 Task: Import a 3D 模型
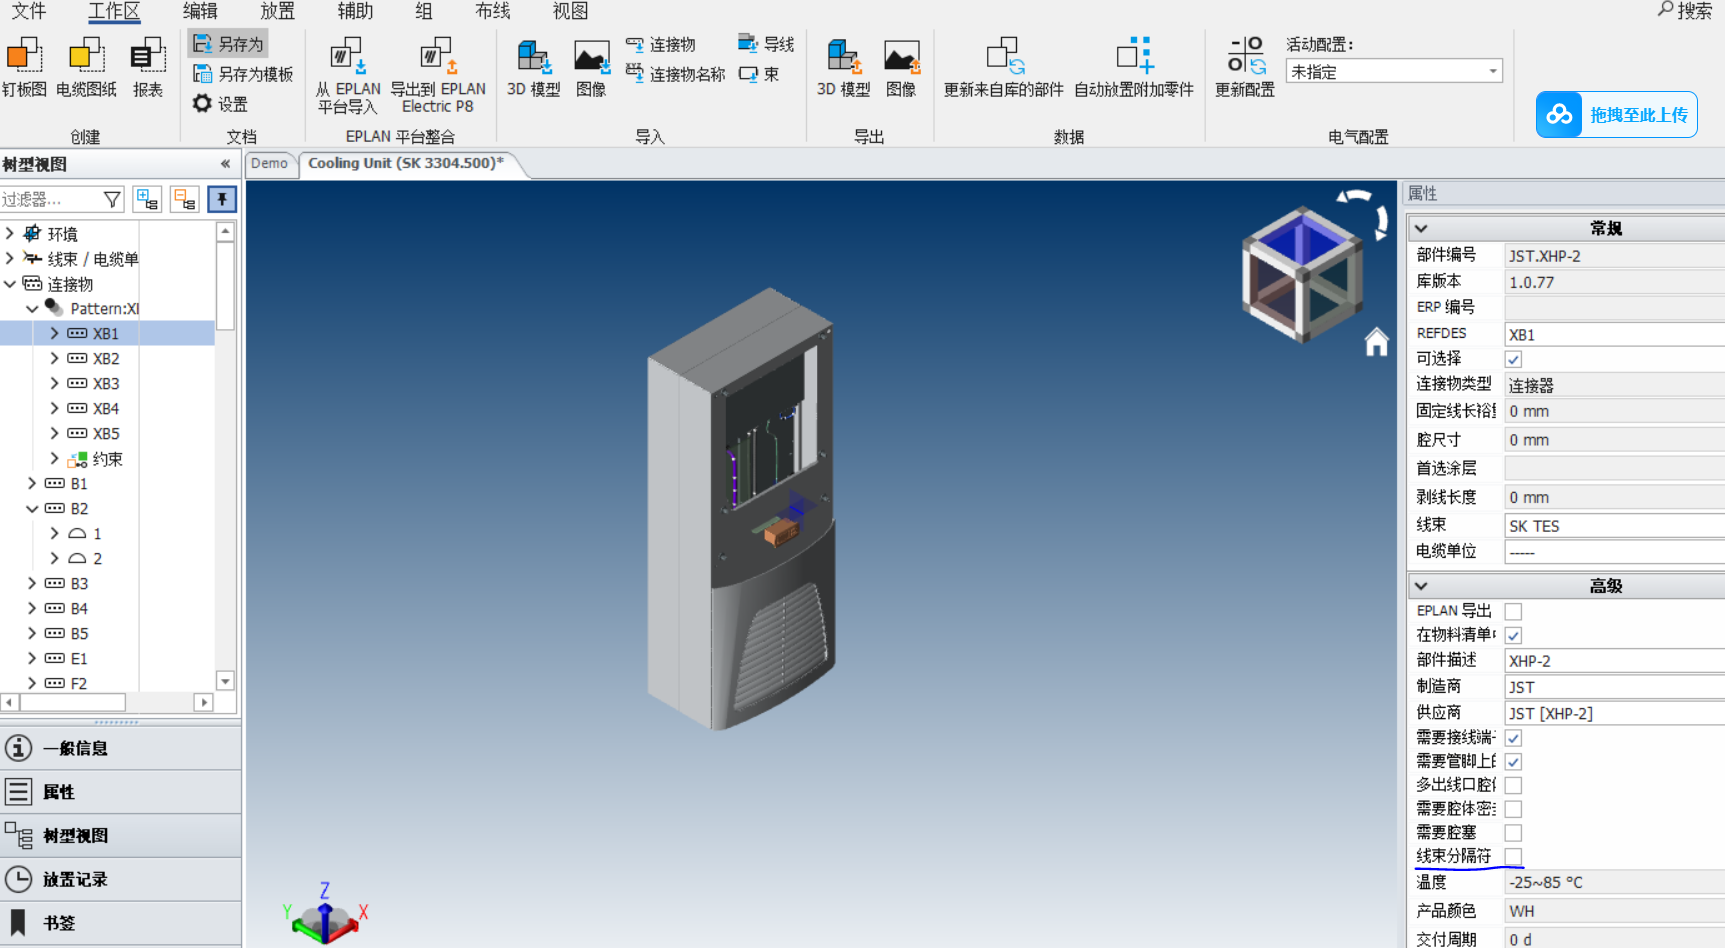click(x=533, y=67)
